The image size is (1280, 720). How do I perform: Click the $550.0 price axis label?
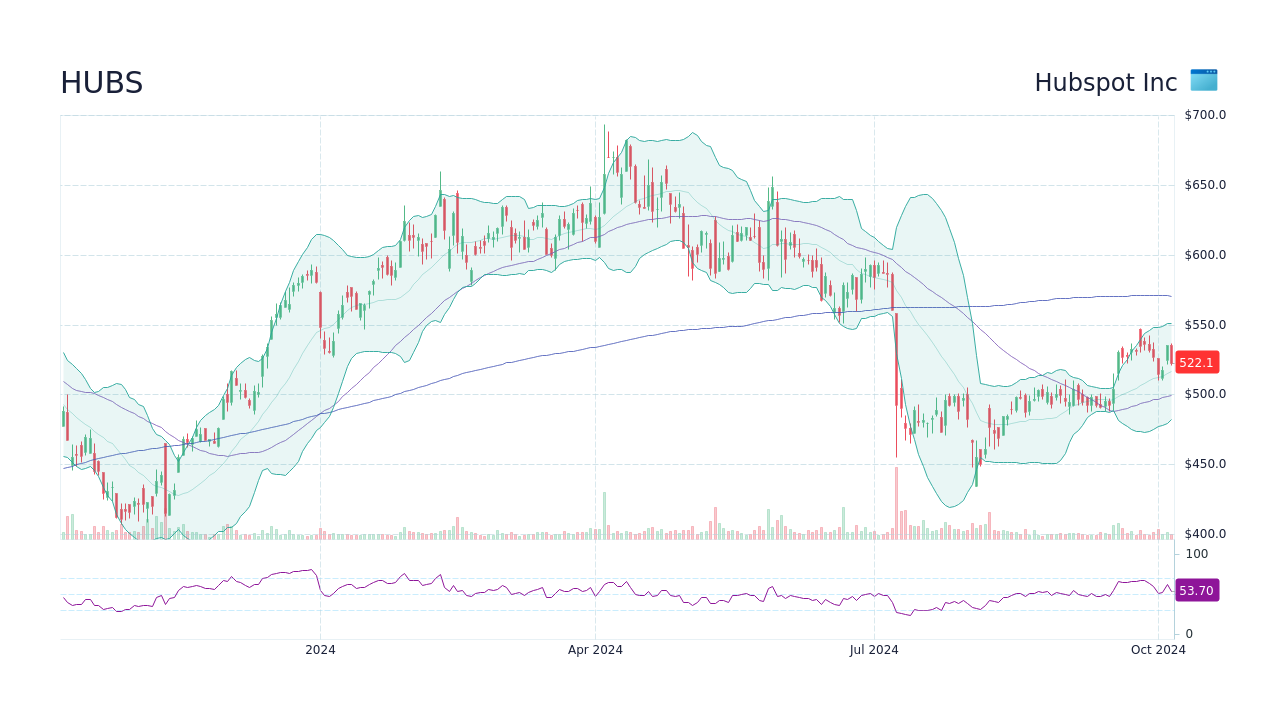1205,325
